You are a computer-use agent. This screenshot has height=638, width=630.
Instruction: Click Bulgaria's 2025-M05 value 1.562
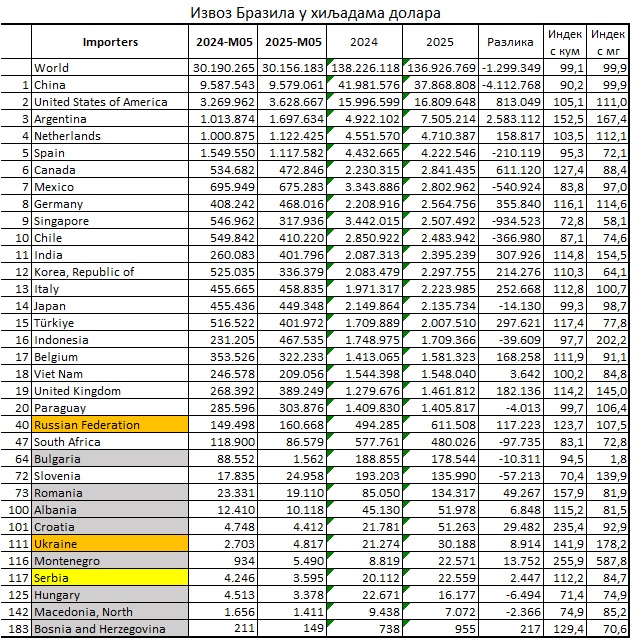(292, 459)
